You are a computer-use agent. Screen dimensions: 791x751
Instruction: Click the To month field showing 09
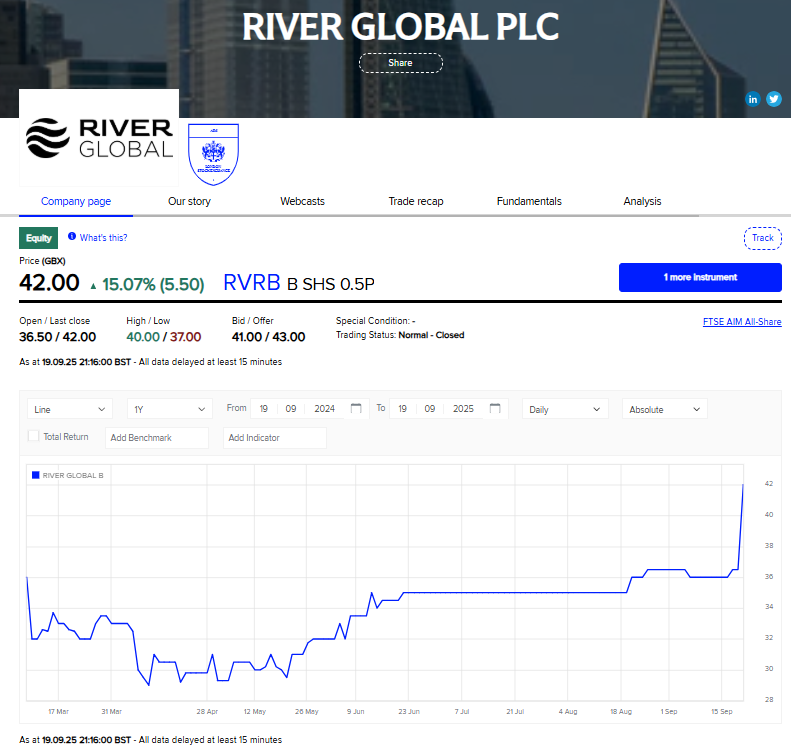pos(429,409)
